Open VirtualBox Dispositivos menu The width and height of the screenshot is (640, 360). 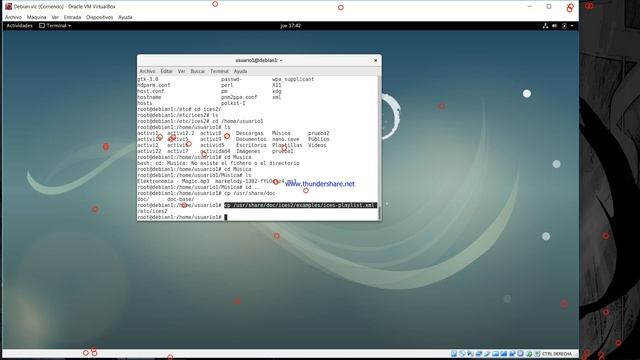100,17
